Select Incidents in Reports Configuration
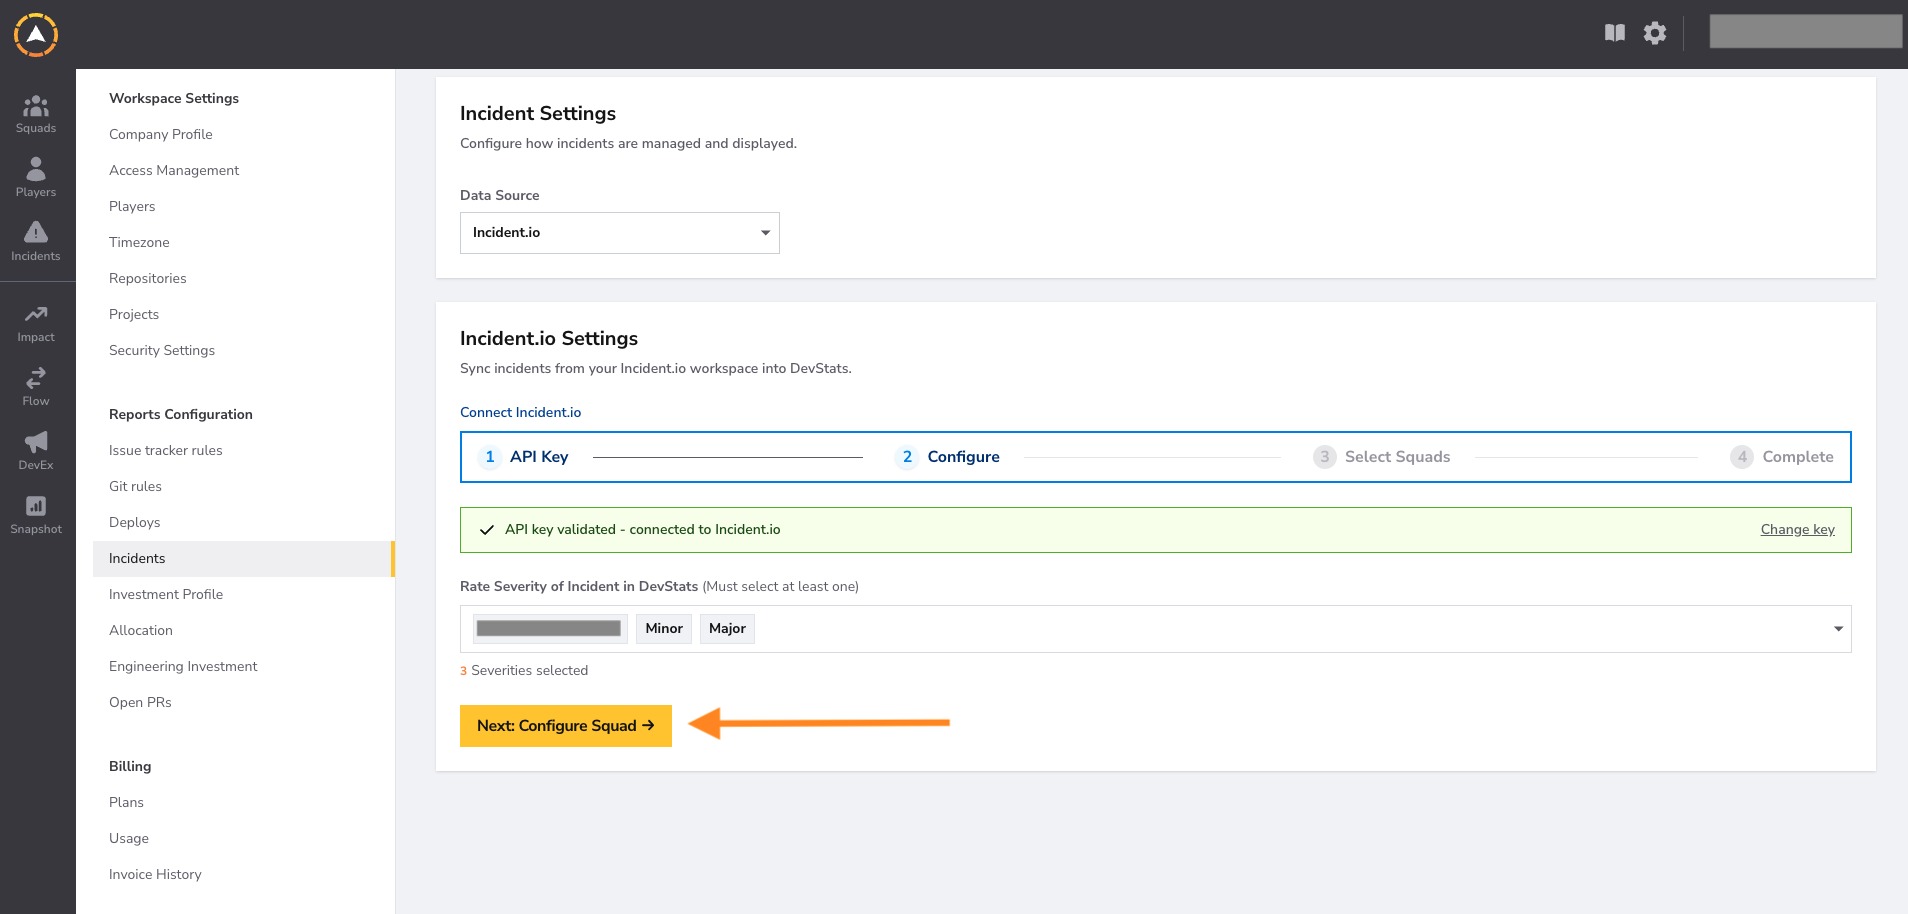Screen dimensions: 1908x914 point(244,559)
